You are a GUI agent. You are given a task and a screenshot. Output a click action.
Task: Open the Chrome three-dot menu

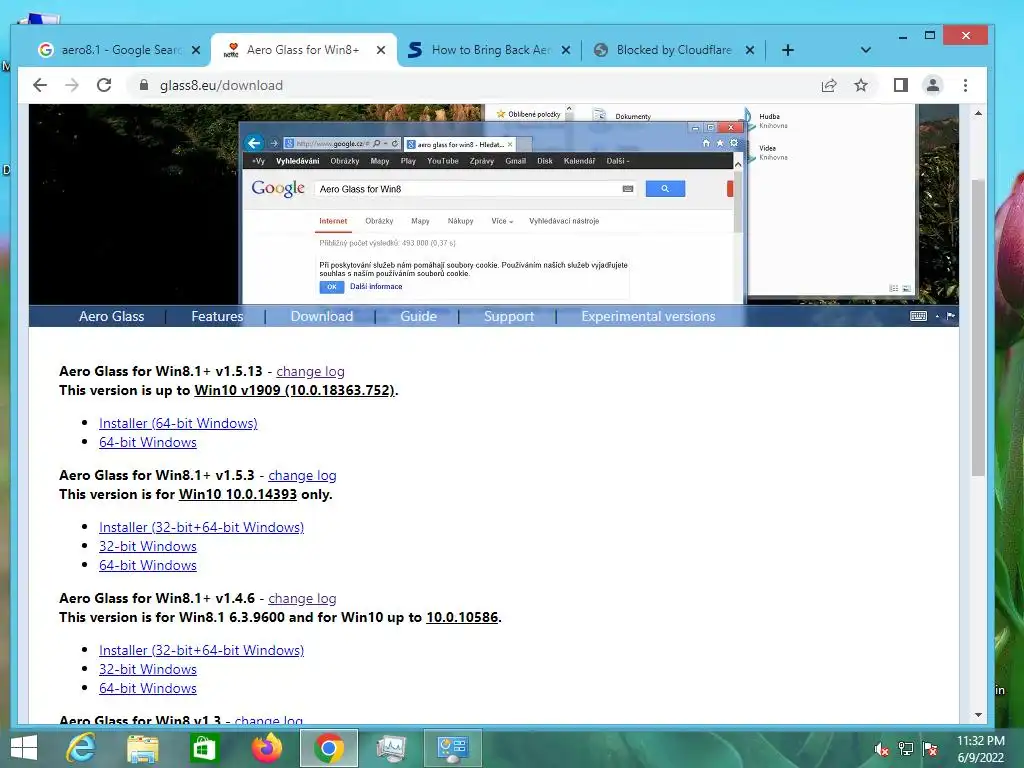[x=965, y=86]
